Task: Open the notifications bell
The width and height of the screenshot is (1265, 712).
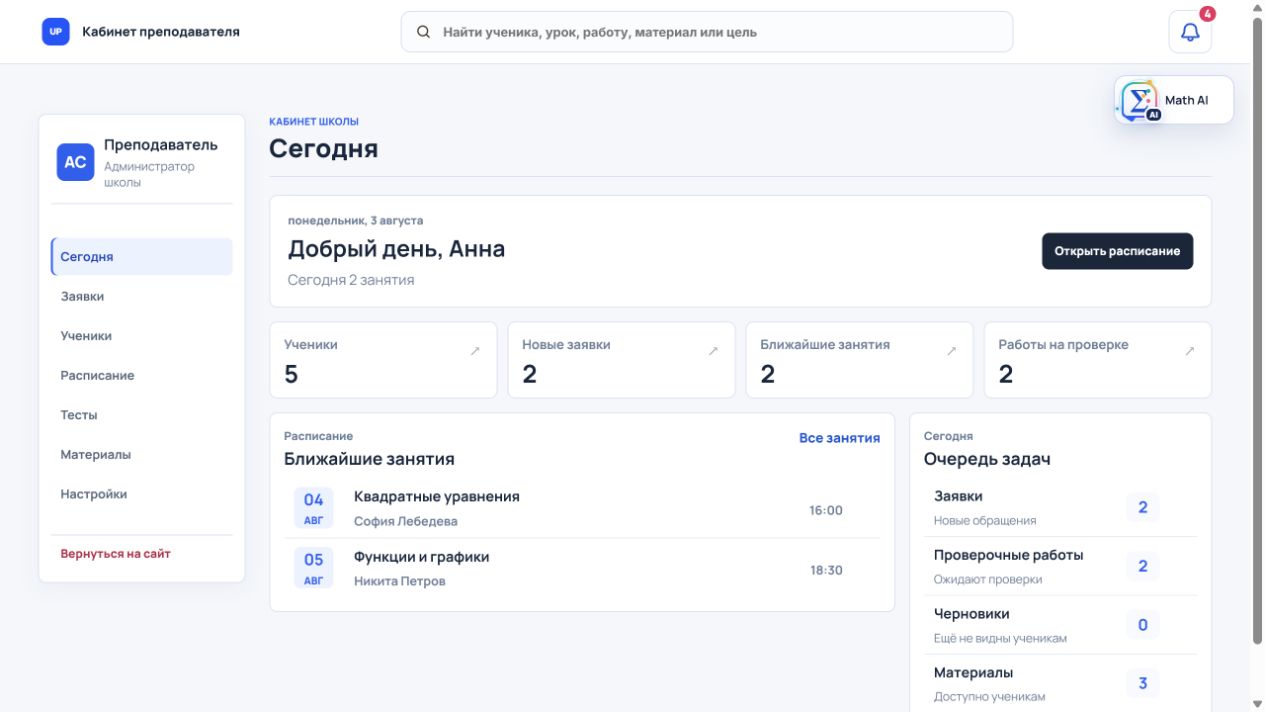Action: click(1190, 32)
